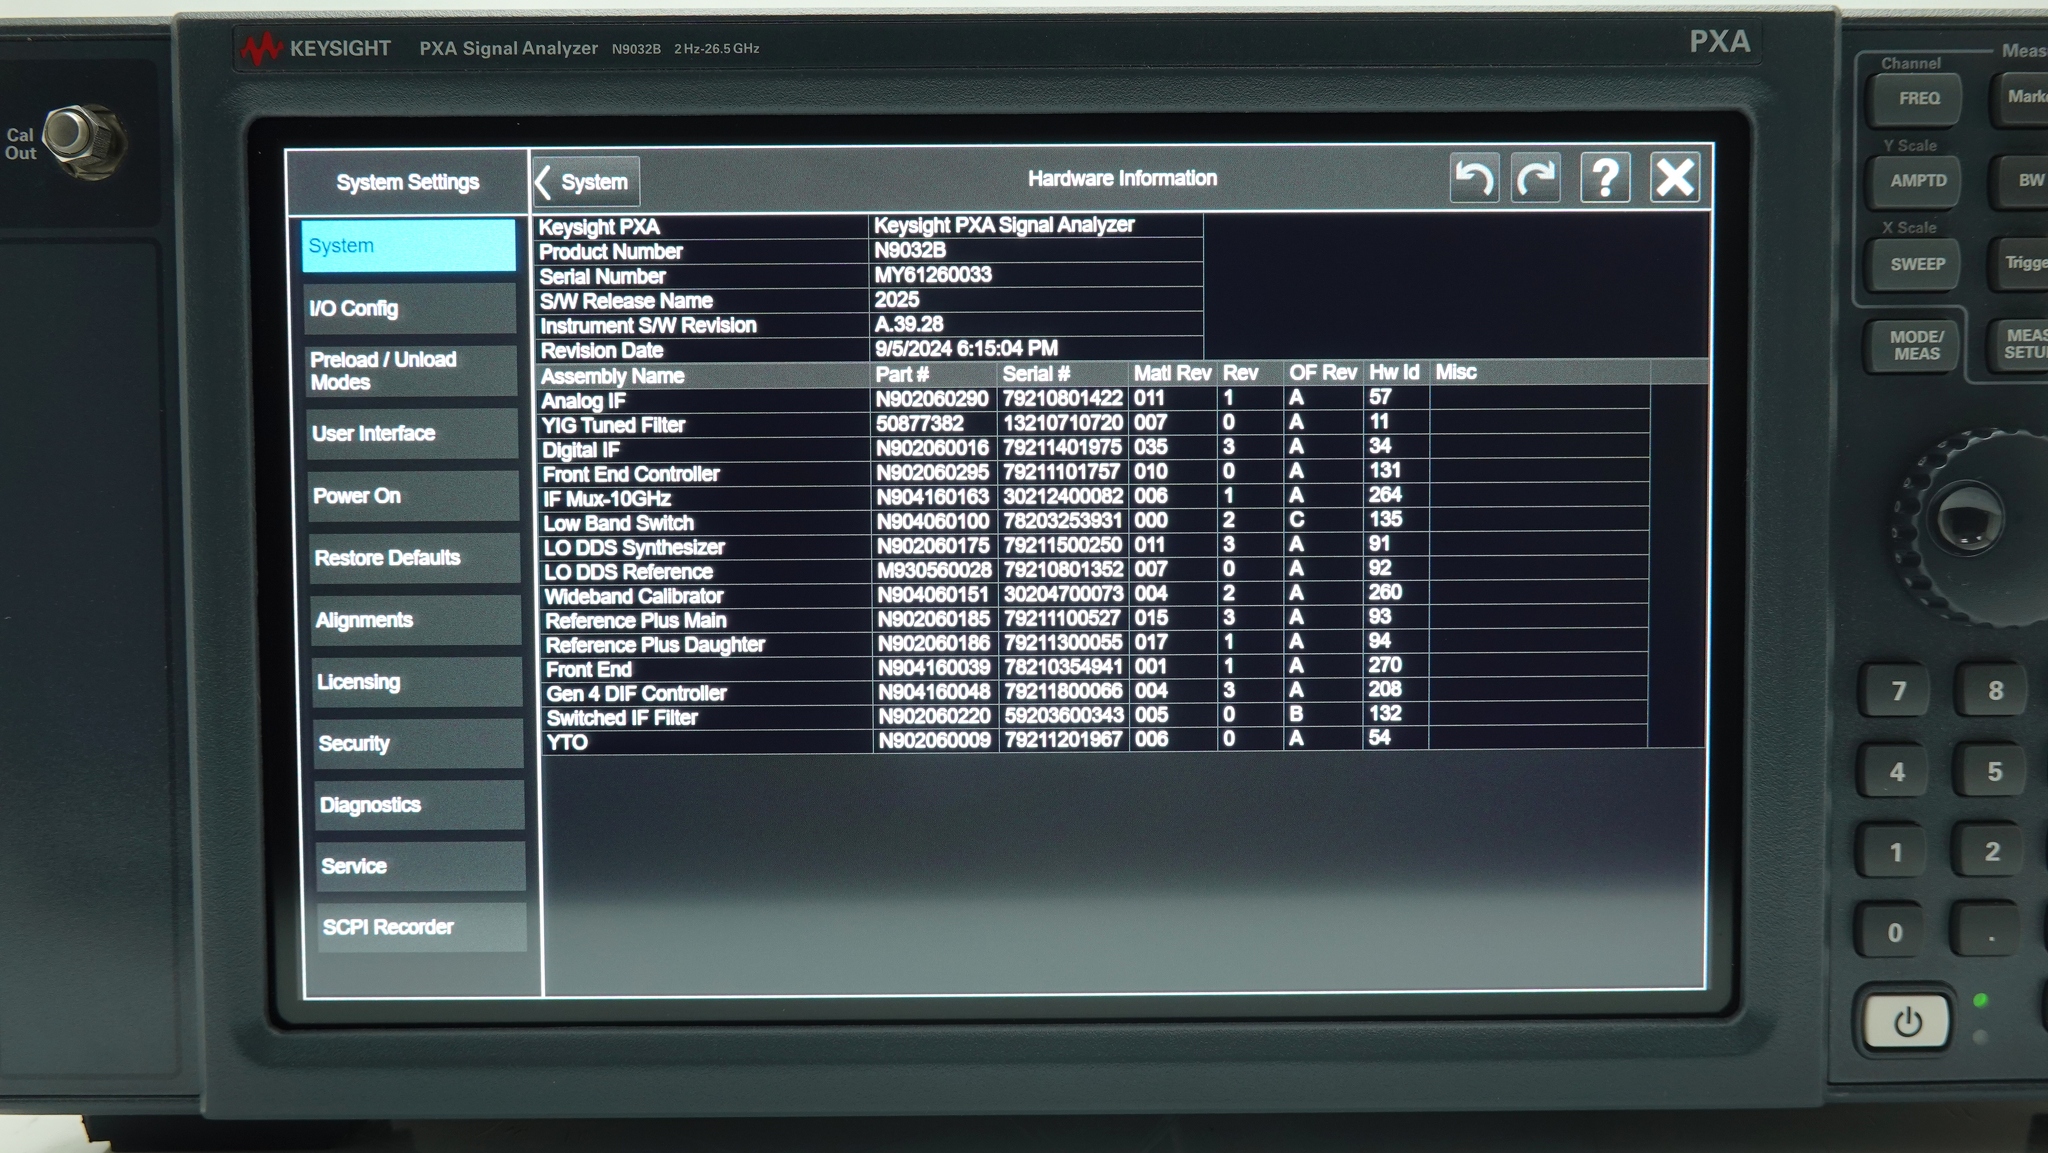Push the numeric keypad 8 key

1994,691
